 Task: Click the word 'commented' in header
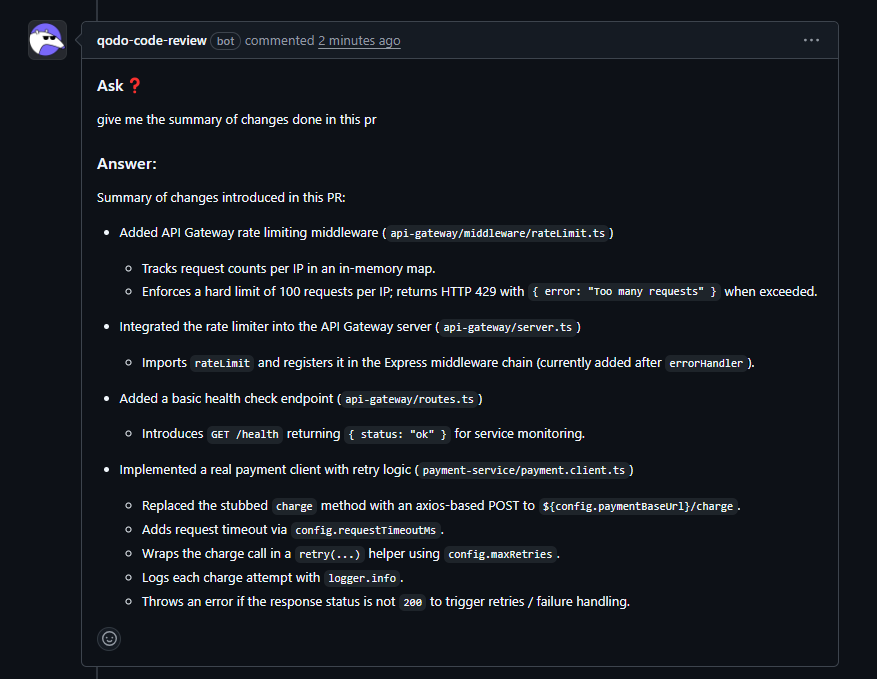[x=280, y=41]
